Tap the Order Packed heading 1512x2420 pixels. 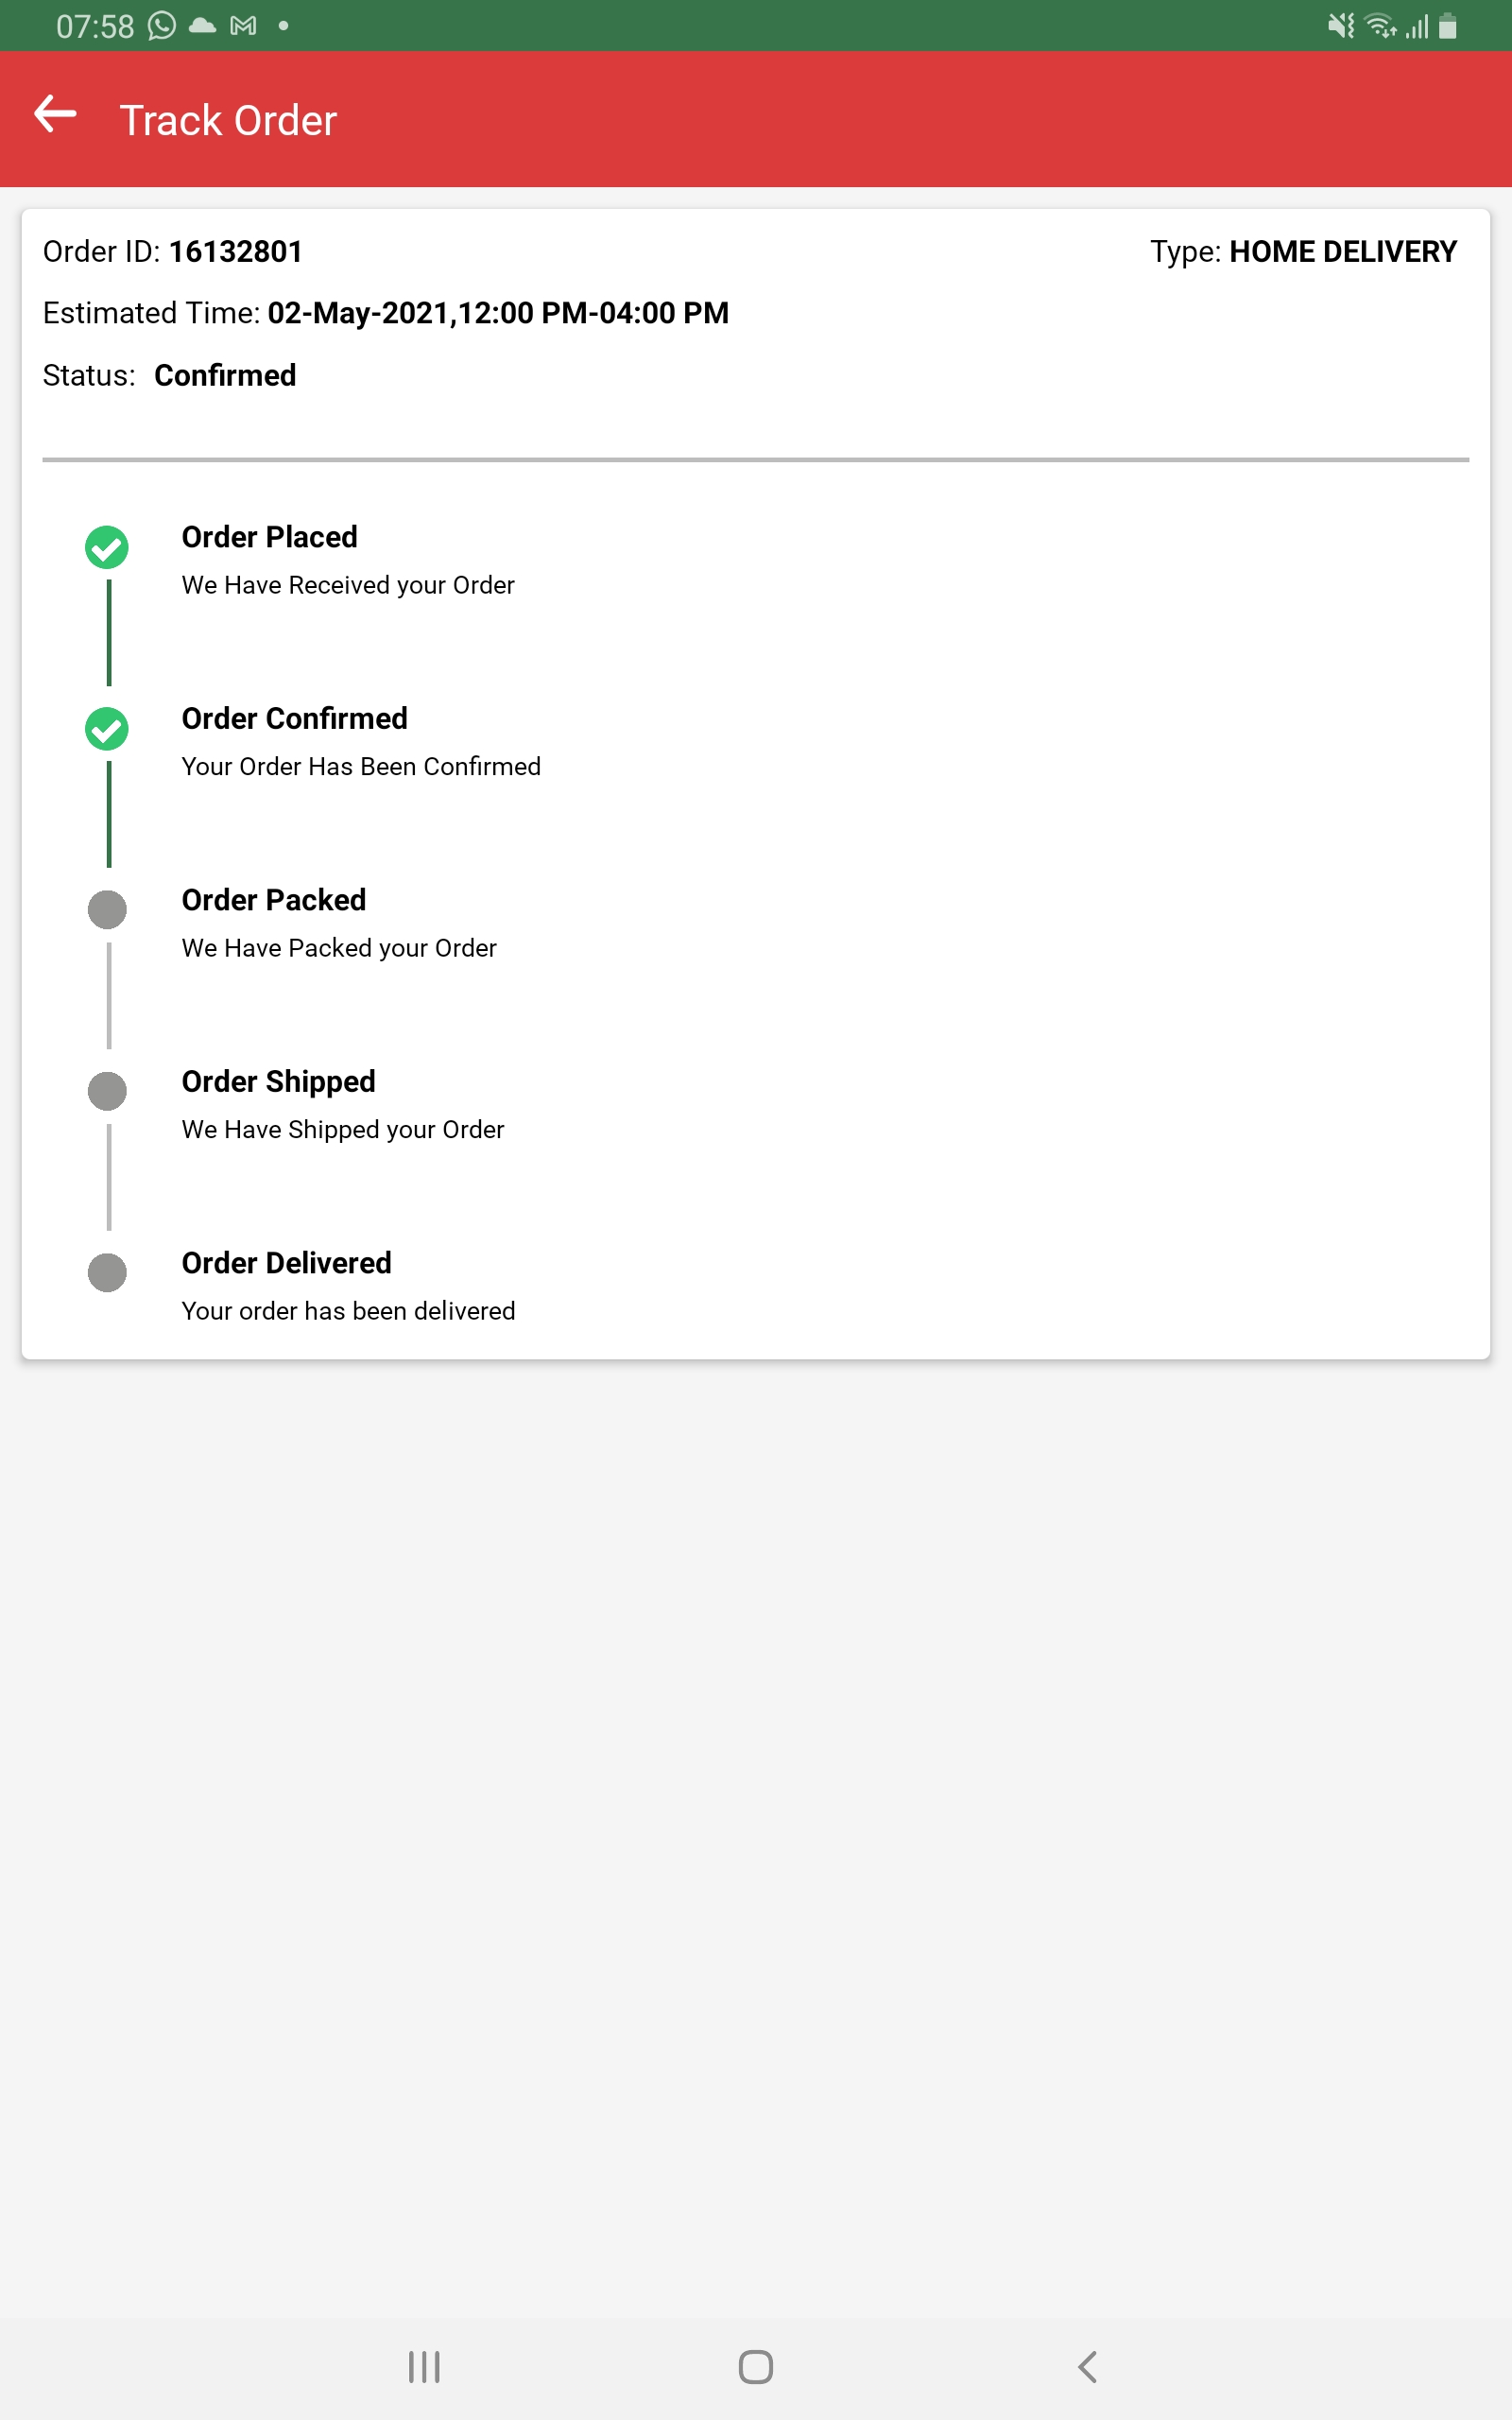tap(273, 900)
